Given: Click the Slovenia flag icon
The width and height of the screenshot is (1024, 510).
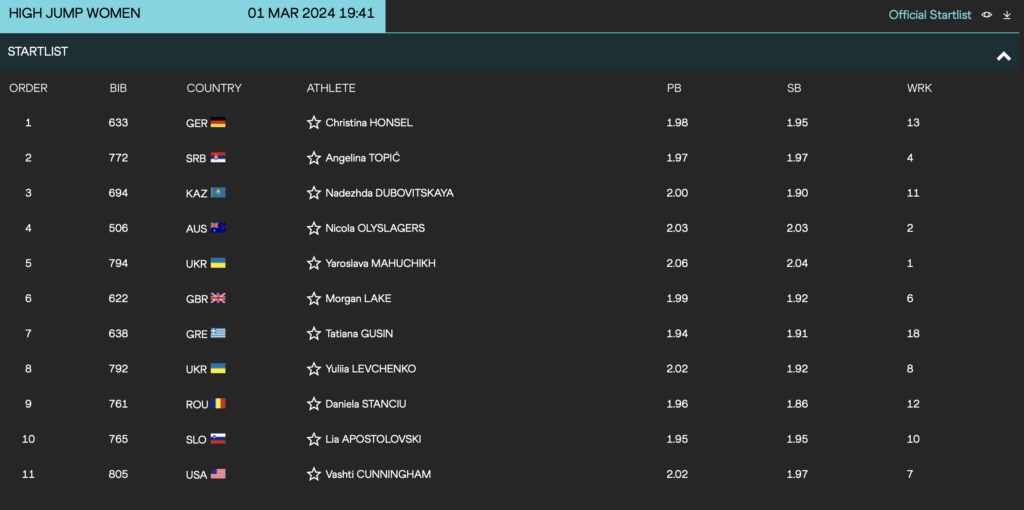Looking at the screenshot, I should coord(218,439).
